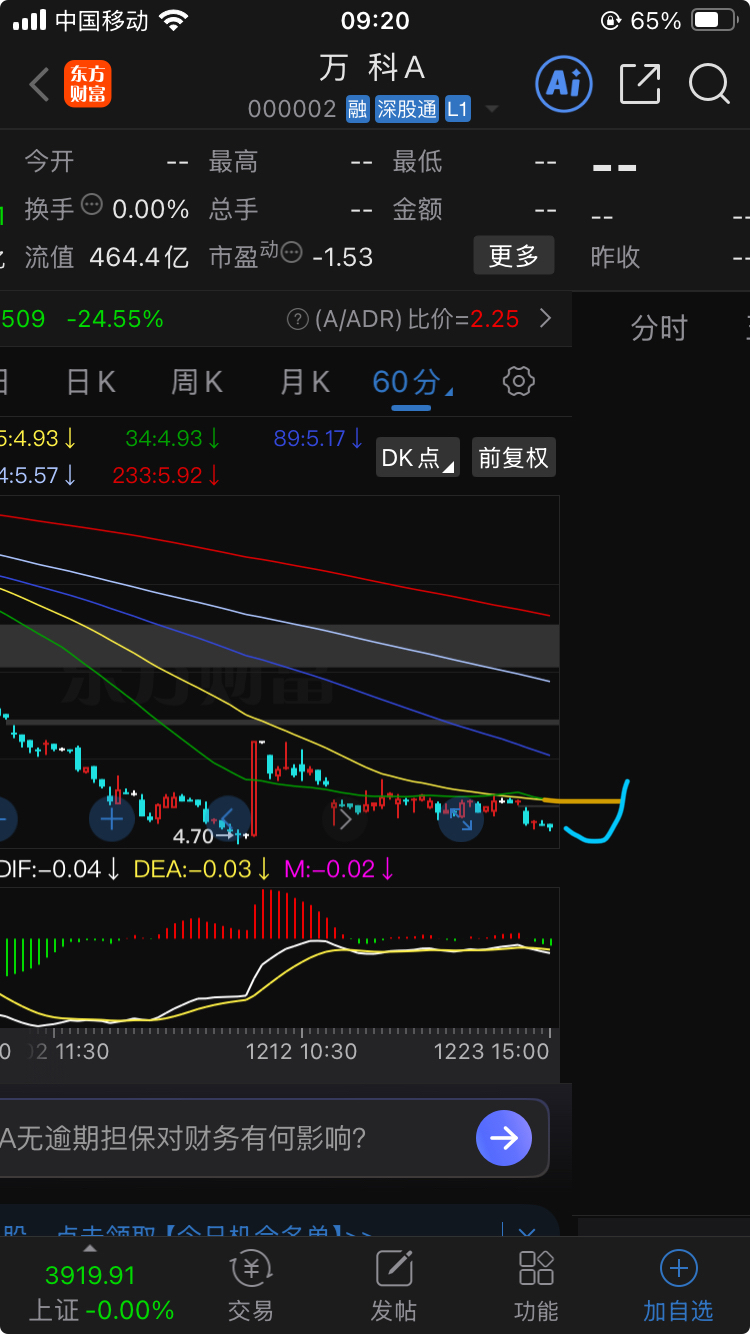Open 发帖 post icon in bottom bar
Image resolution: width=750 pixels, height=1334 pixels.
[394, 1285]
